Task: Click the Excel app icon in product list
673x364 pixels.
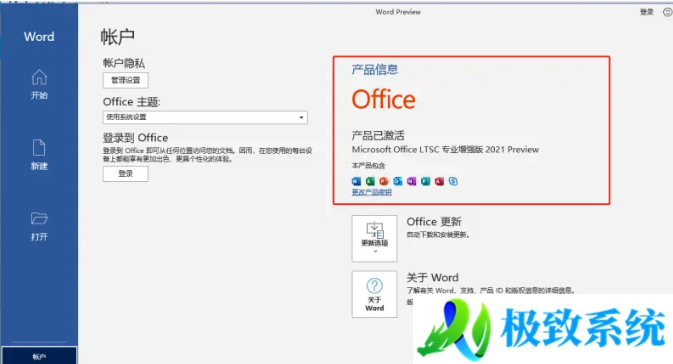Action: [370, 182]
